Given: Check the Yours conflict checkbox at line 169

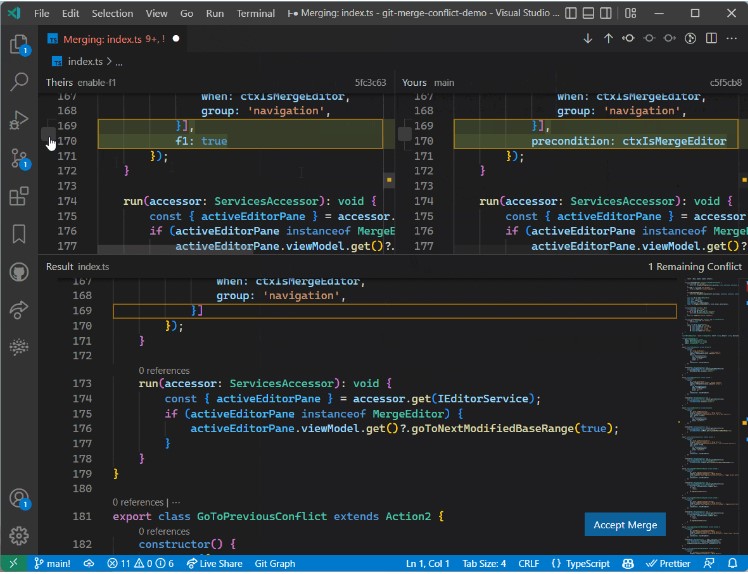Looking at the screenshot, I should 404,134.
